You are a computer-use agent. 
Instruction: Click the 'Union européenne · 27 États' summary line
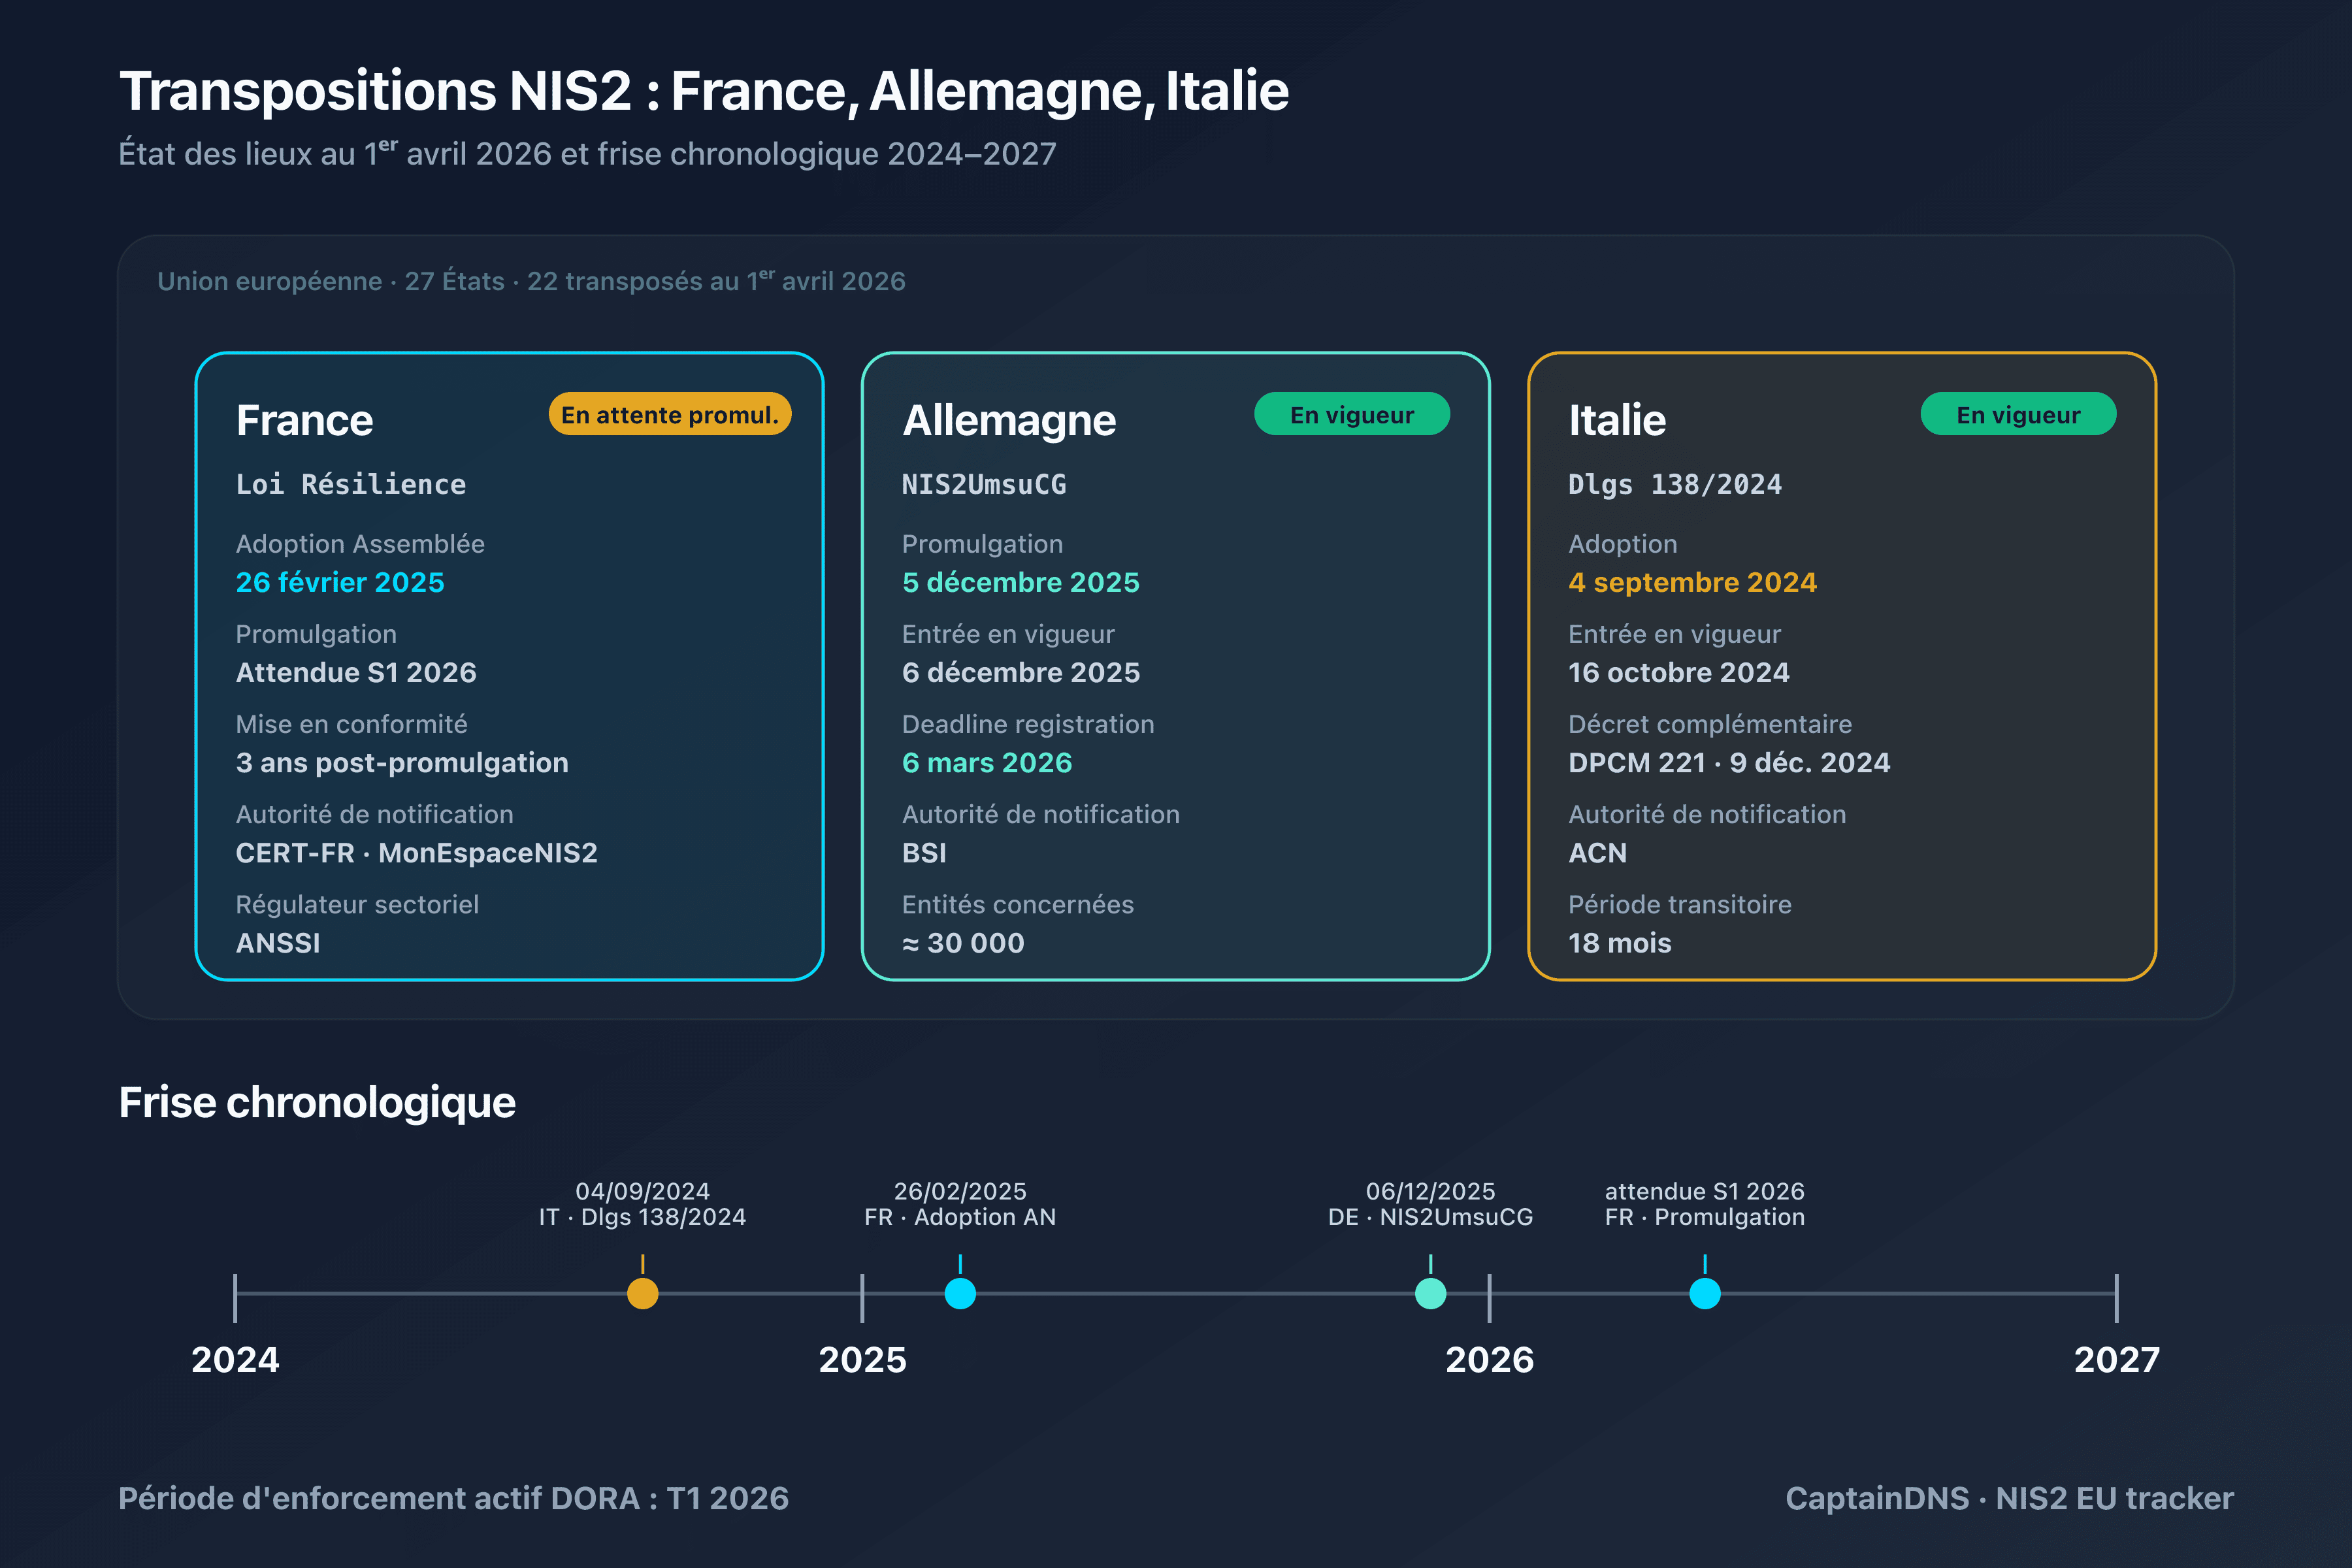click(x=531, y=280)
